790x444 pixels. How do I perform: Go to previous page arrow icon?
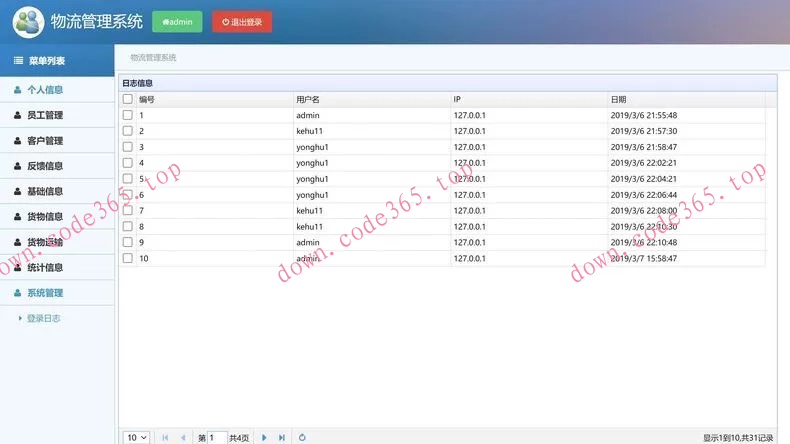(183, 437)
